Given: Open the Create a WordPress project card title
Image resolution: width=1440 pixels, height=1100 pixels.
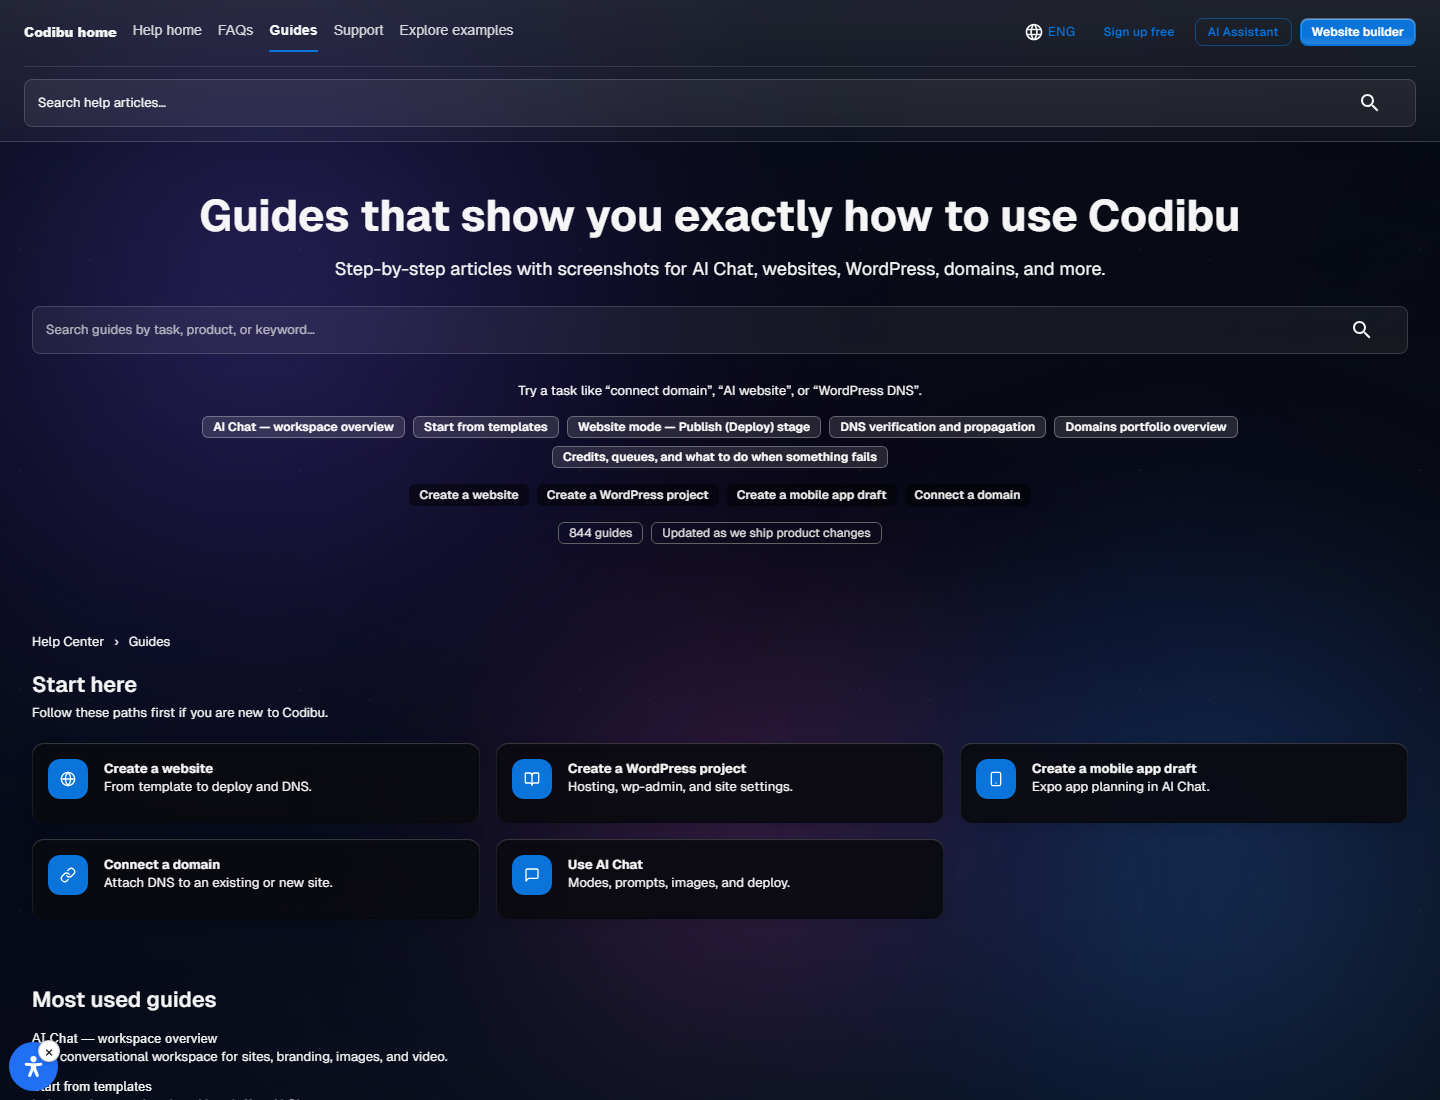Looking at the screenshot, I should click(x=657, y=769).
